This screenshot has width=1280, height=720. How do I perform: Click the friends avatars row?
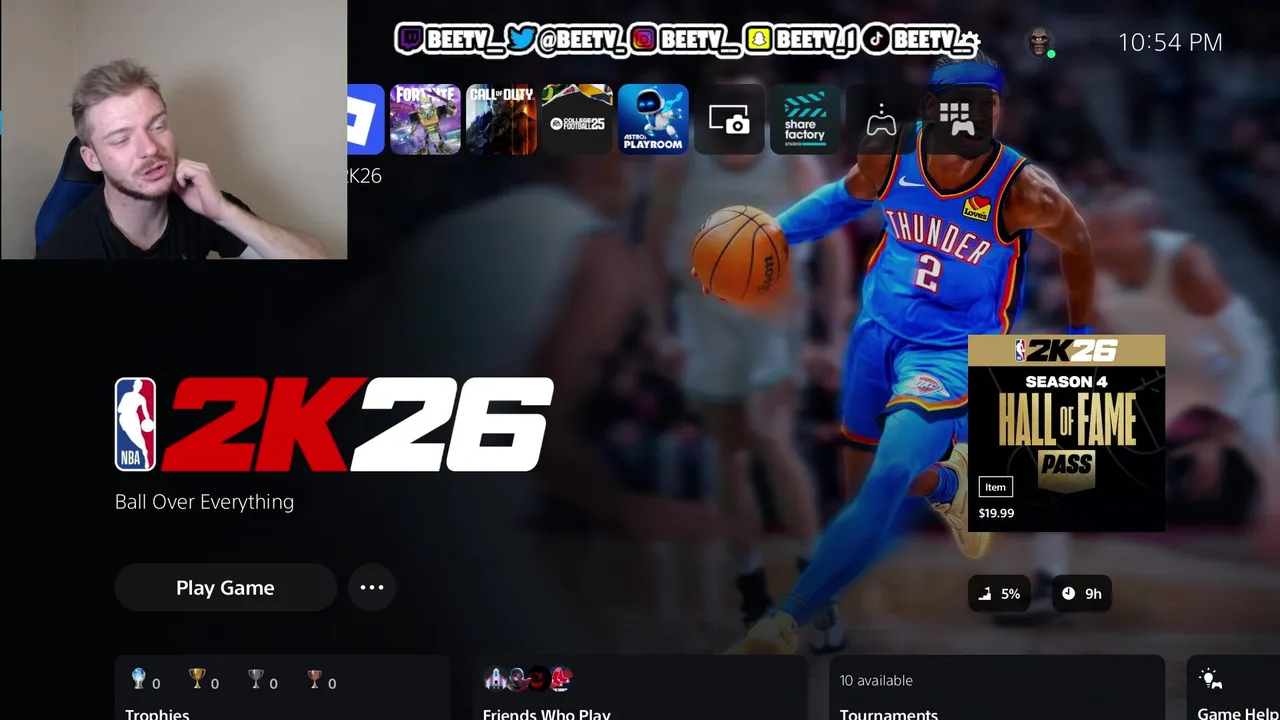528,679
